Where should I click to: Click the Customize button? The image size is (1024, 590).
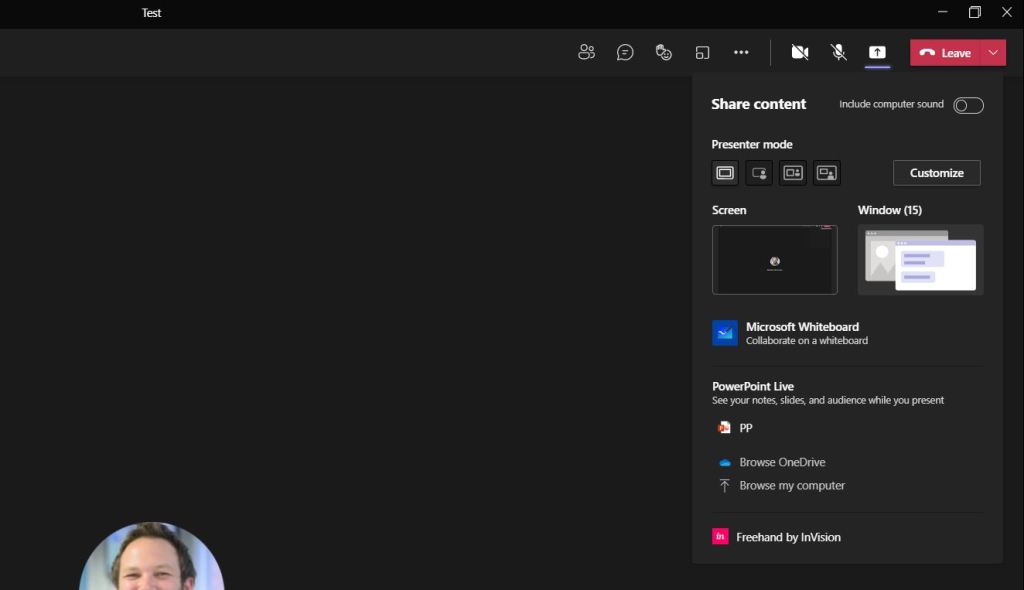click(x=936, y=173)
